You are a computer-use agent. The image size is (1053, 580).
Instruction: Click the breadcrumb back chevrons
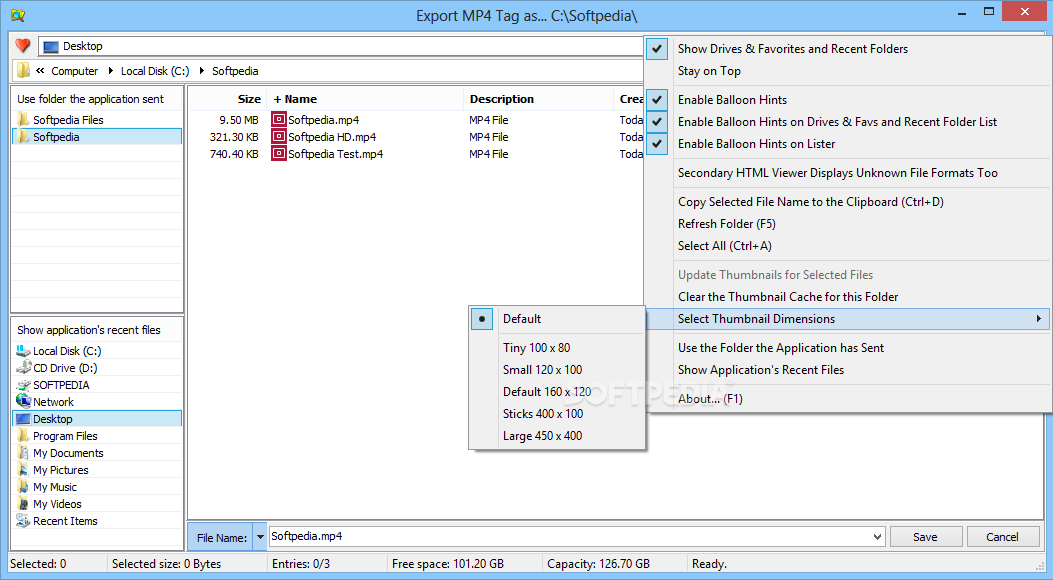click(40, 70)
